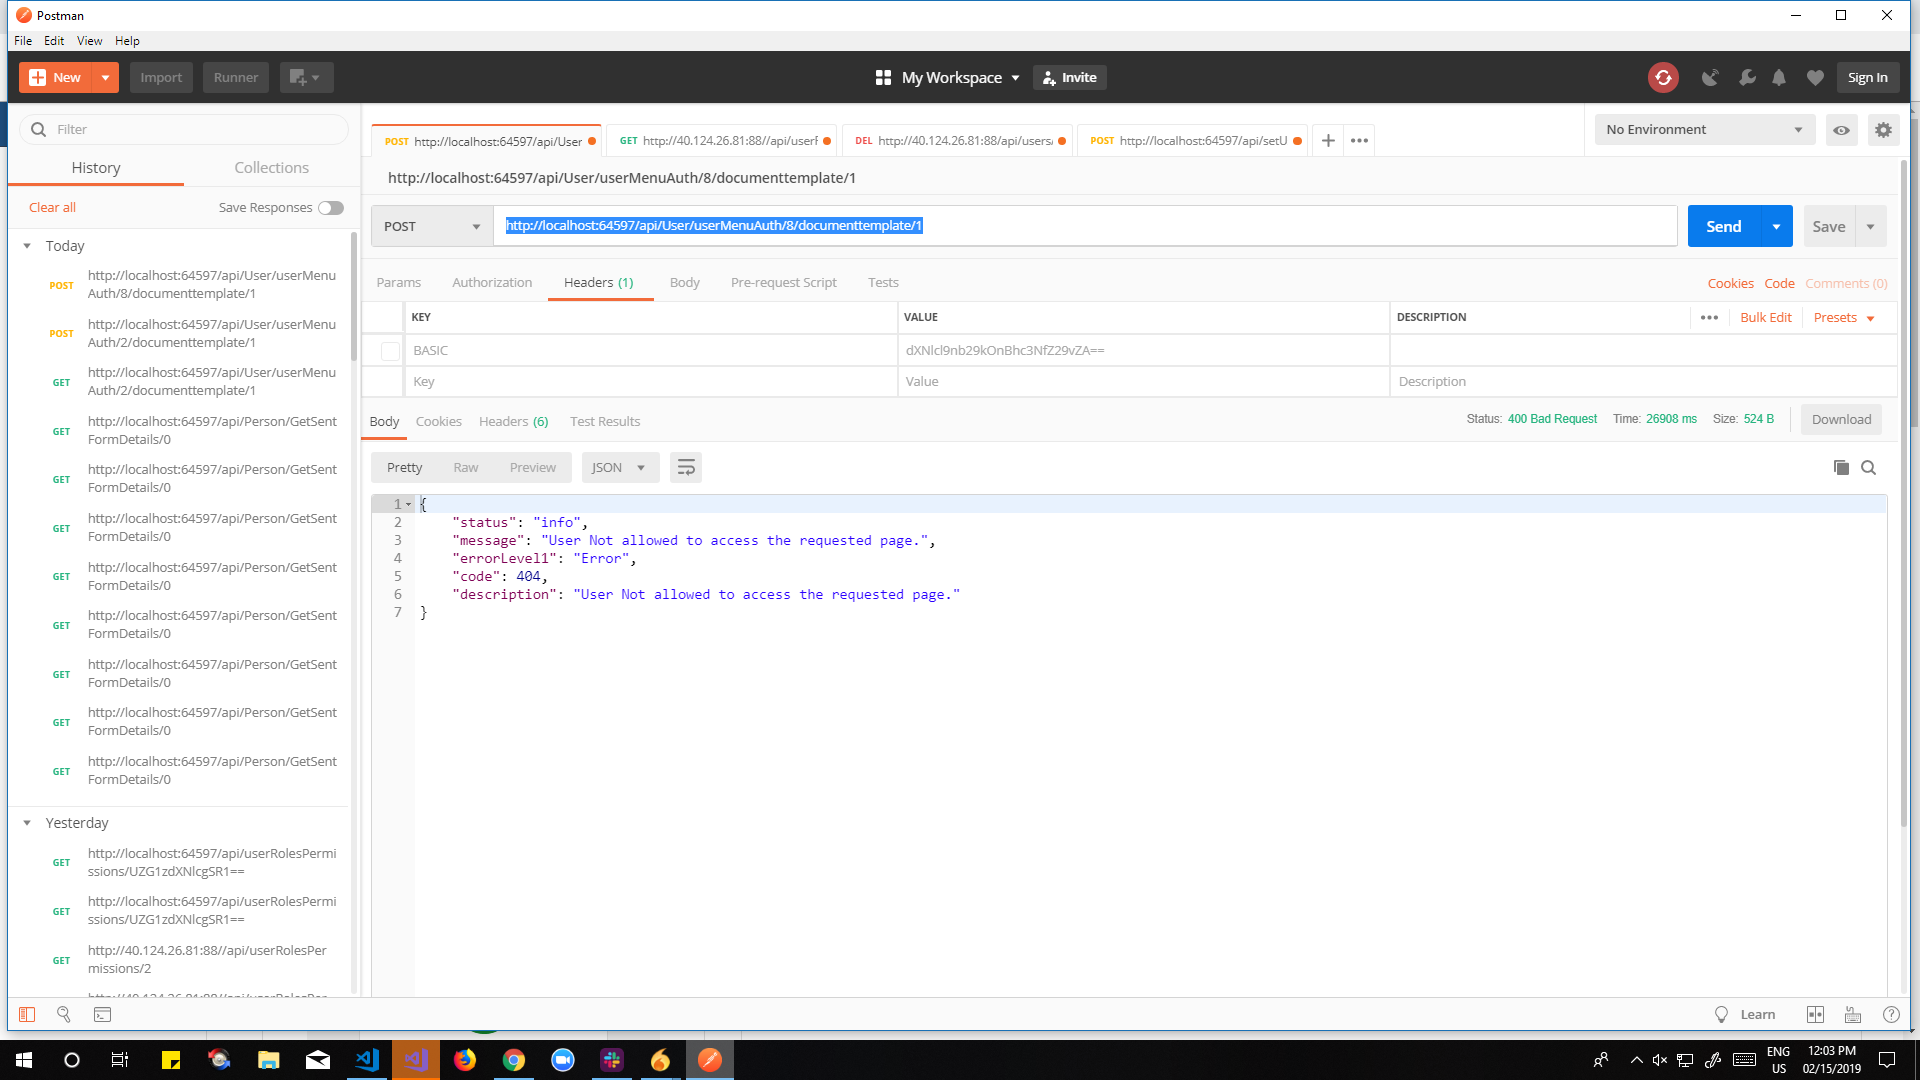Open the Authorization request tab
The image size is (1920, 1080).
492,283
